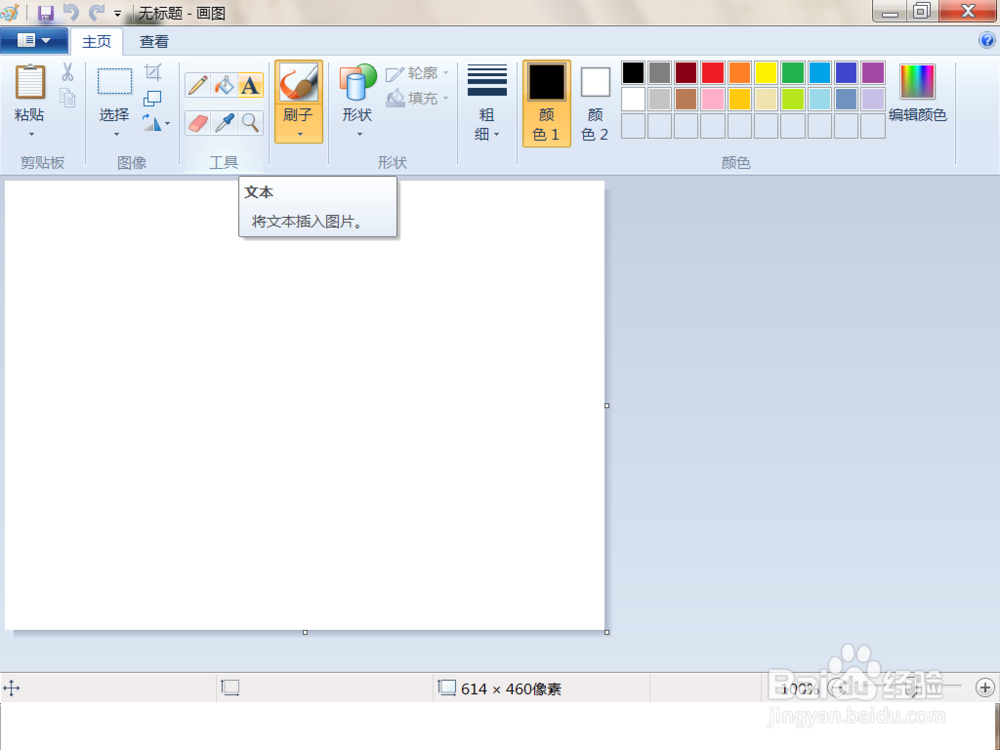Click the Undo arrow in quick access toolbar
The width and height of the screenshot is (1000, 750).
pos(71,12)
